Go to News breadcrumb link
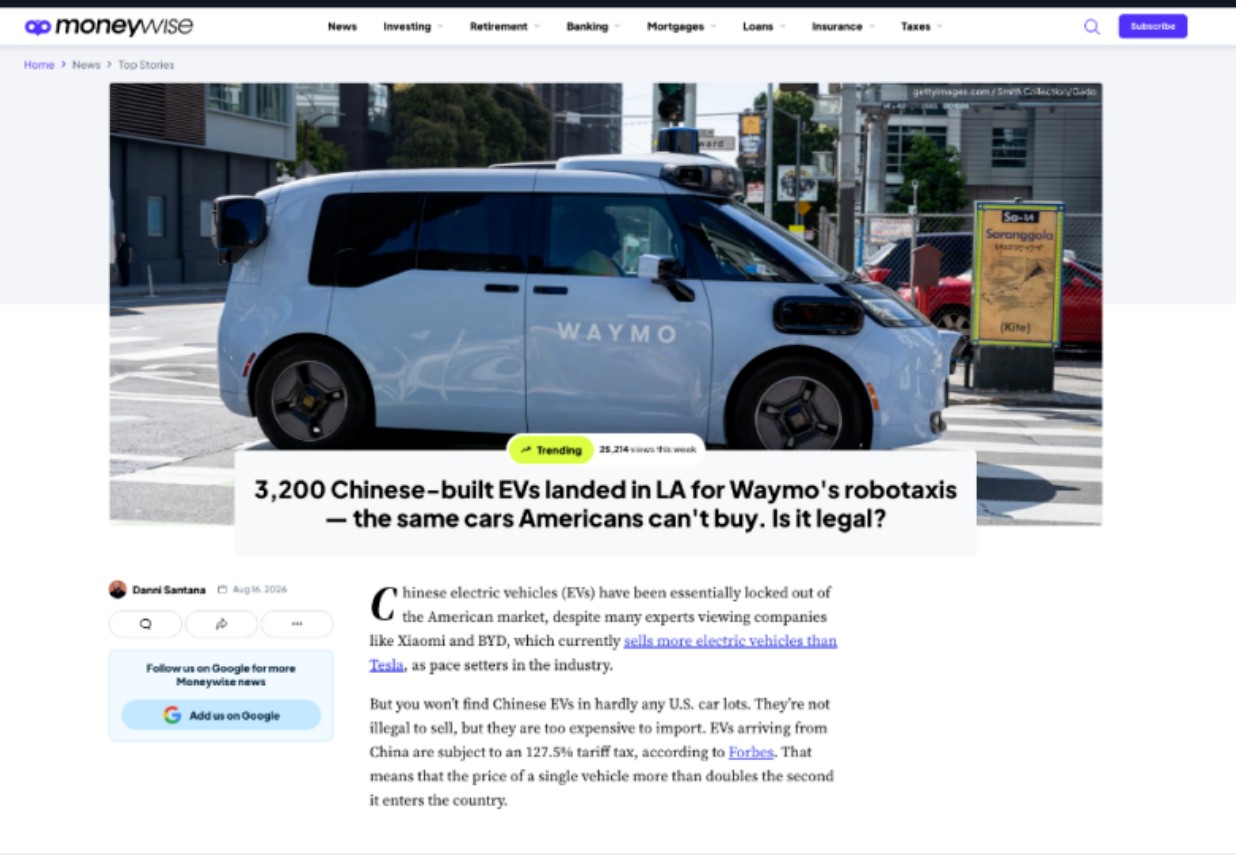This screenshot has height=855, width=1236. click(x=86, y=65)
